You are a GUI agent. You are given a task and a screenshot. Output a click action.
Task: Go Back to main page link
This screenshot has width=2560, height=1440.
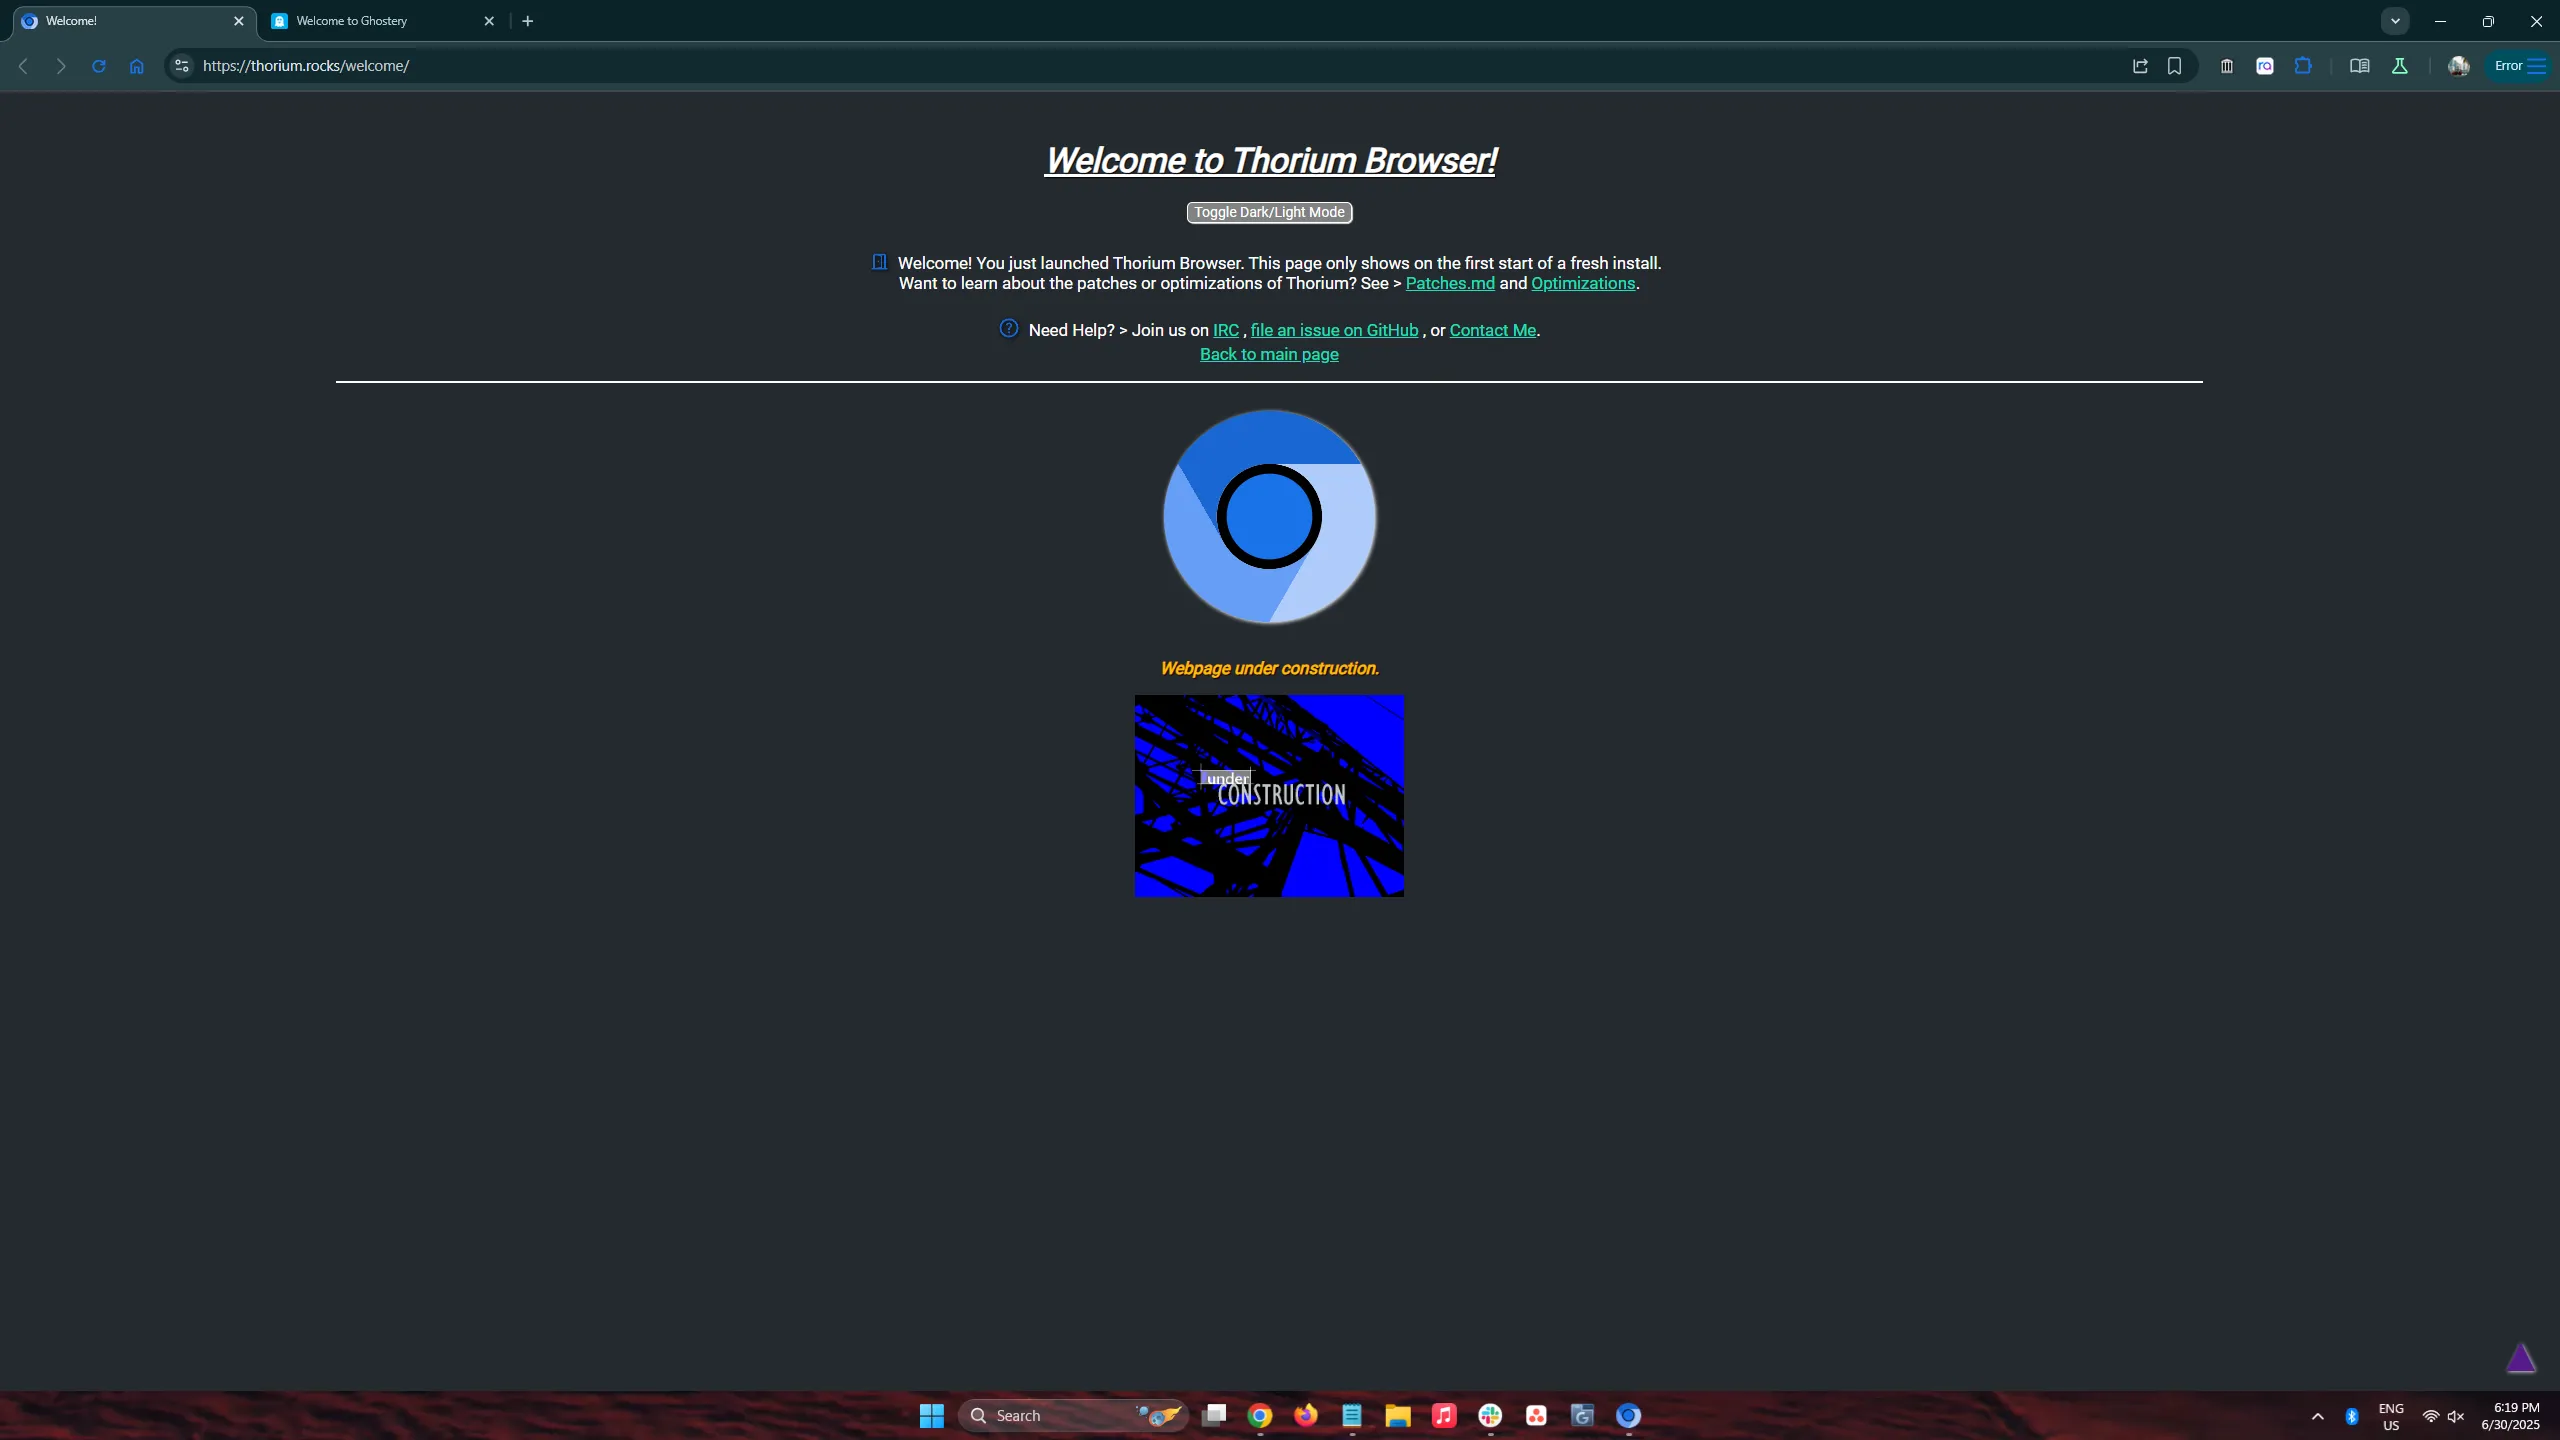click(1269, 354)
